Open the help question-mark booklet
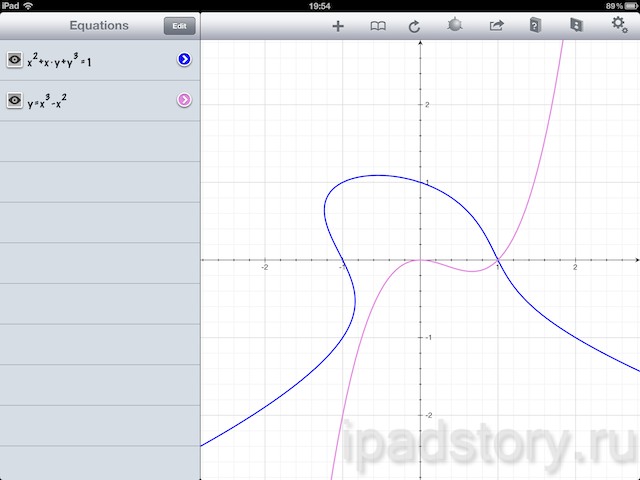The height and width of the screenshot is (480, 640). [x=535, y=25]
